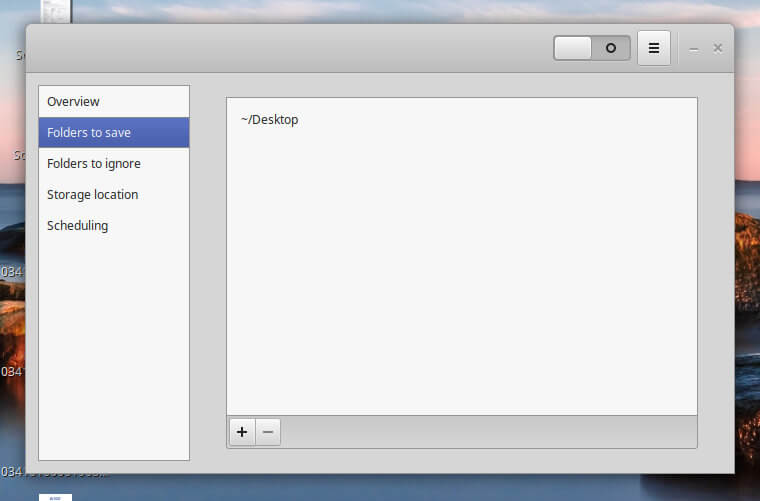Image resolution: width=760 pixels, height=501 pixels.
Task: Minimize the backup settings window
Action: pos(694,48)
